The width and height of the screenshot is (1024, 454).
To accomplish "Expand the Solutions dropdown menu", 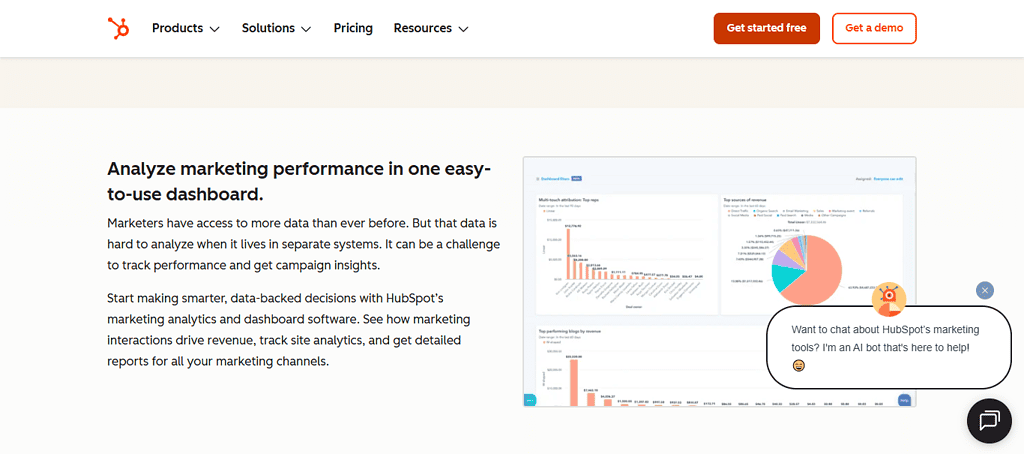I will [276, 28].
